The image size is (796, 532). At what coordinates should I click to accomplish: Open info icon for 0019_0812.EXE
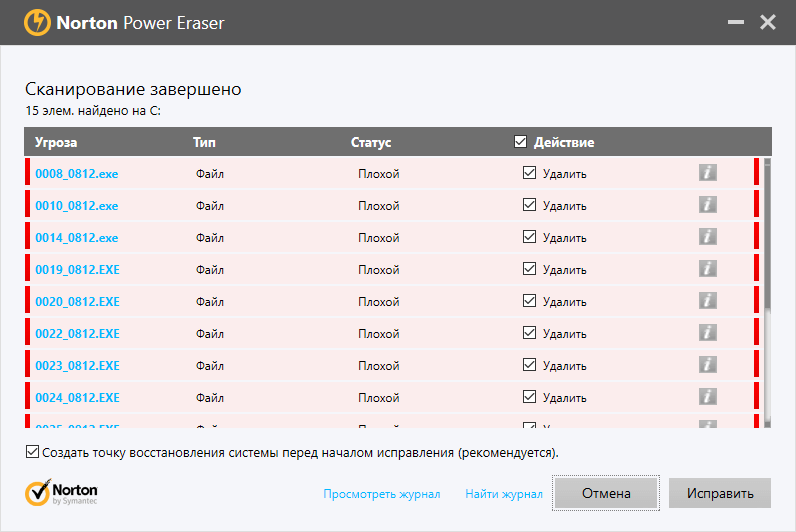pos(708,269)
